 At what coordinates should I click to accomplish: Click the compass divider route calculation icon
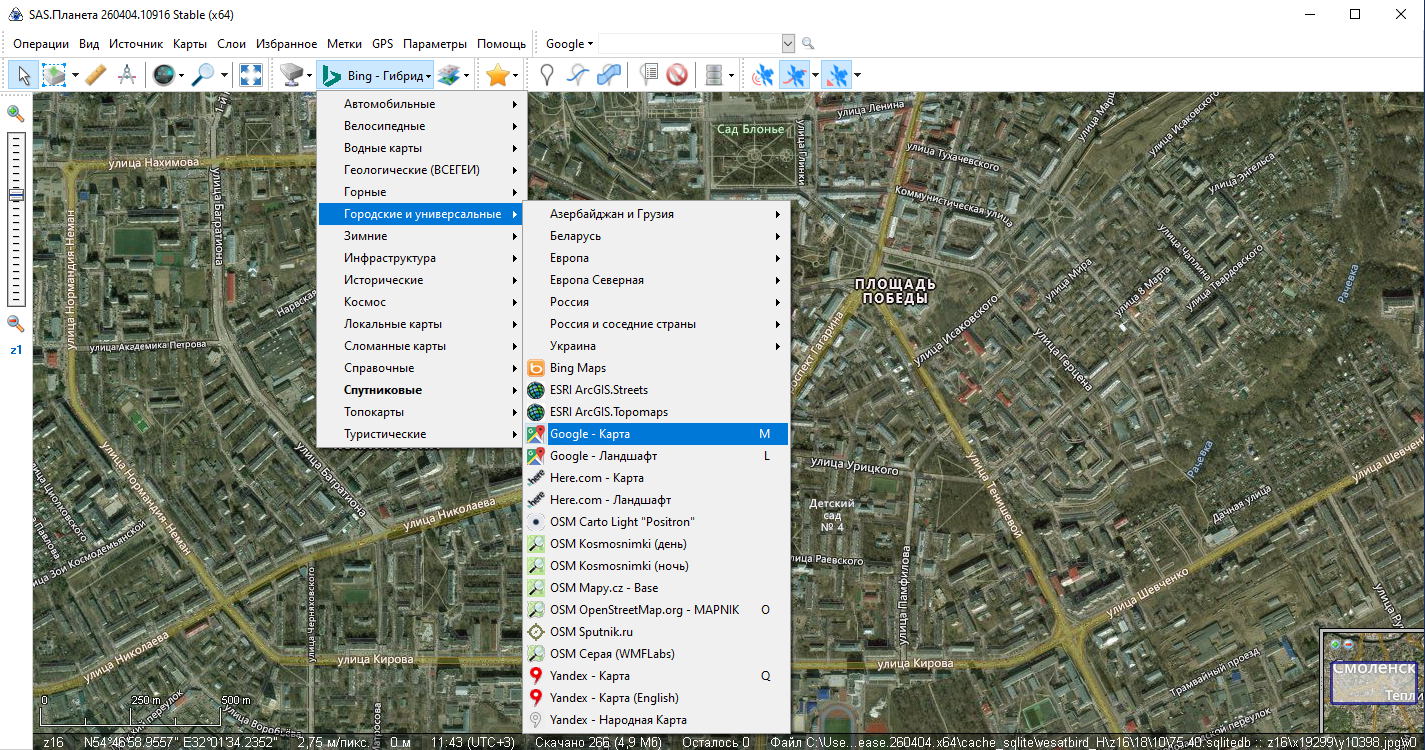coord(127,75)
